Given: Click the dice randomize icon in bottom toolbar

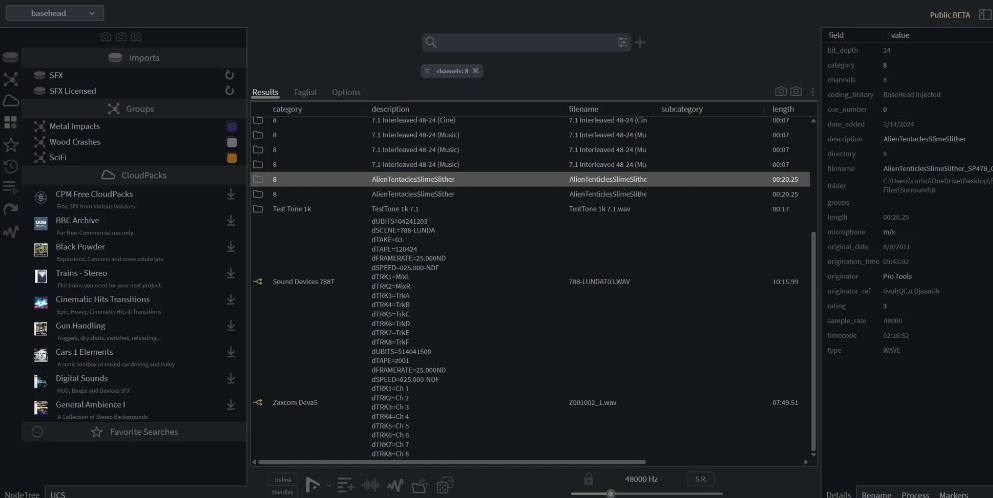Looking at the screenshot, I should [443, 485].
